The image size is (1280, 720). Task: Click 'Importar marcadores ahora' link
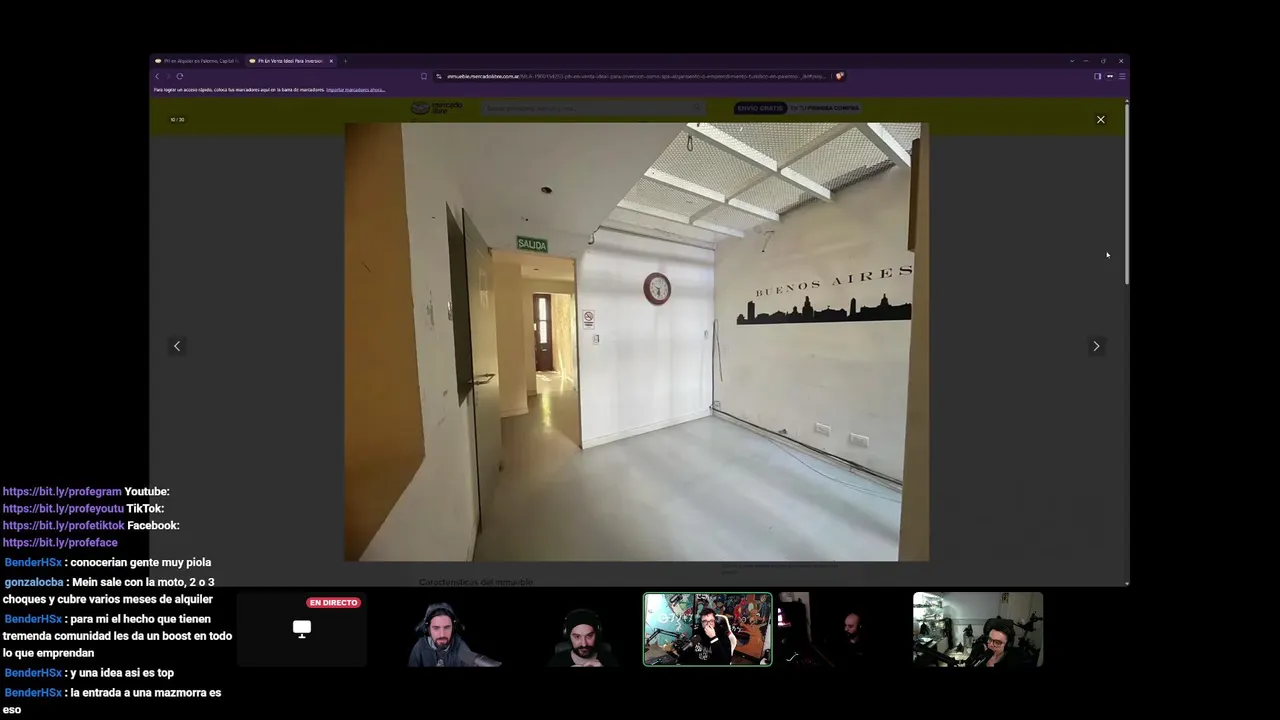[x=355, y=90]
